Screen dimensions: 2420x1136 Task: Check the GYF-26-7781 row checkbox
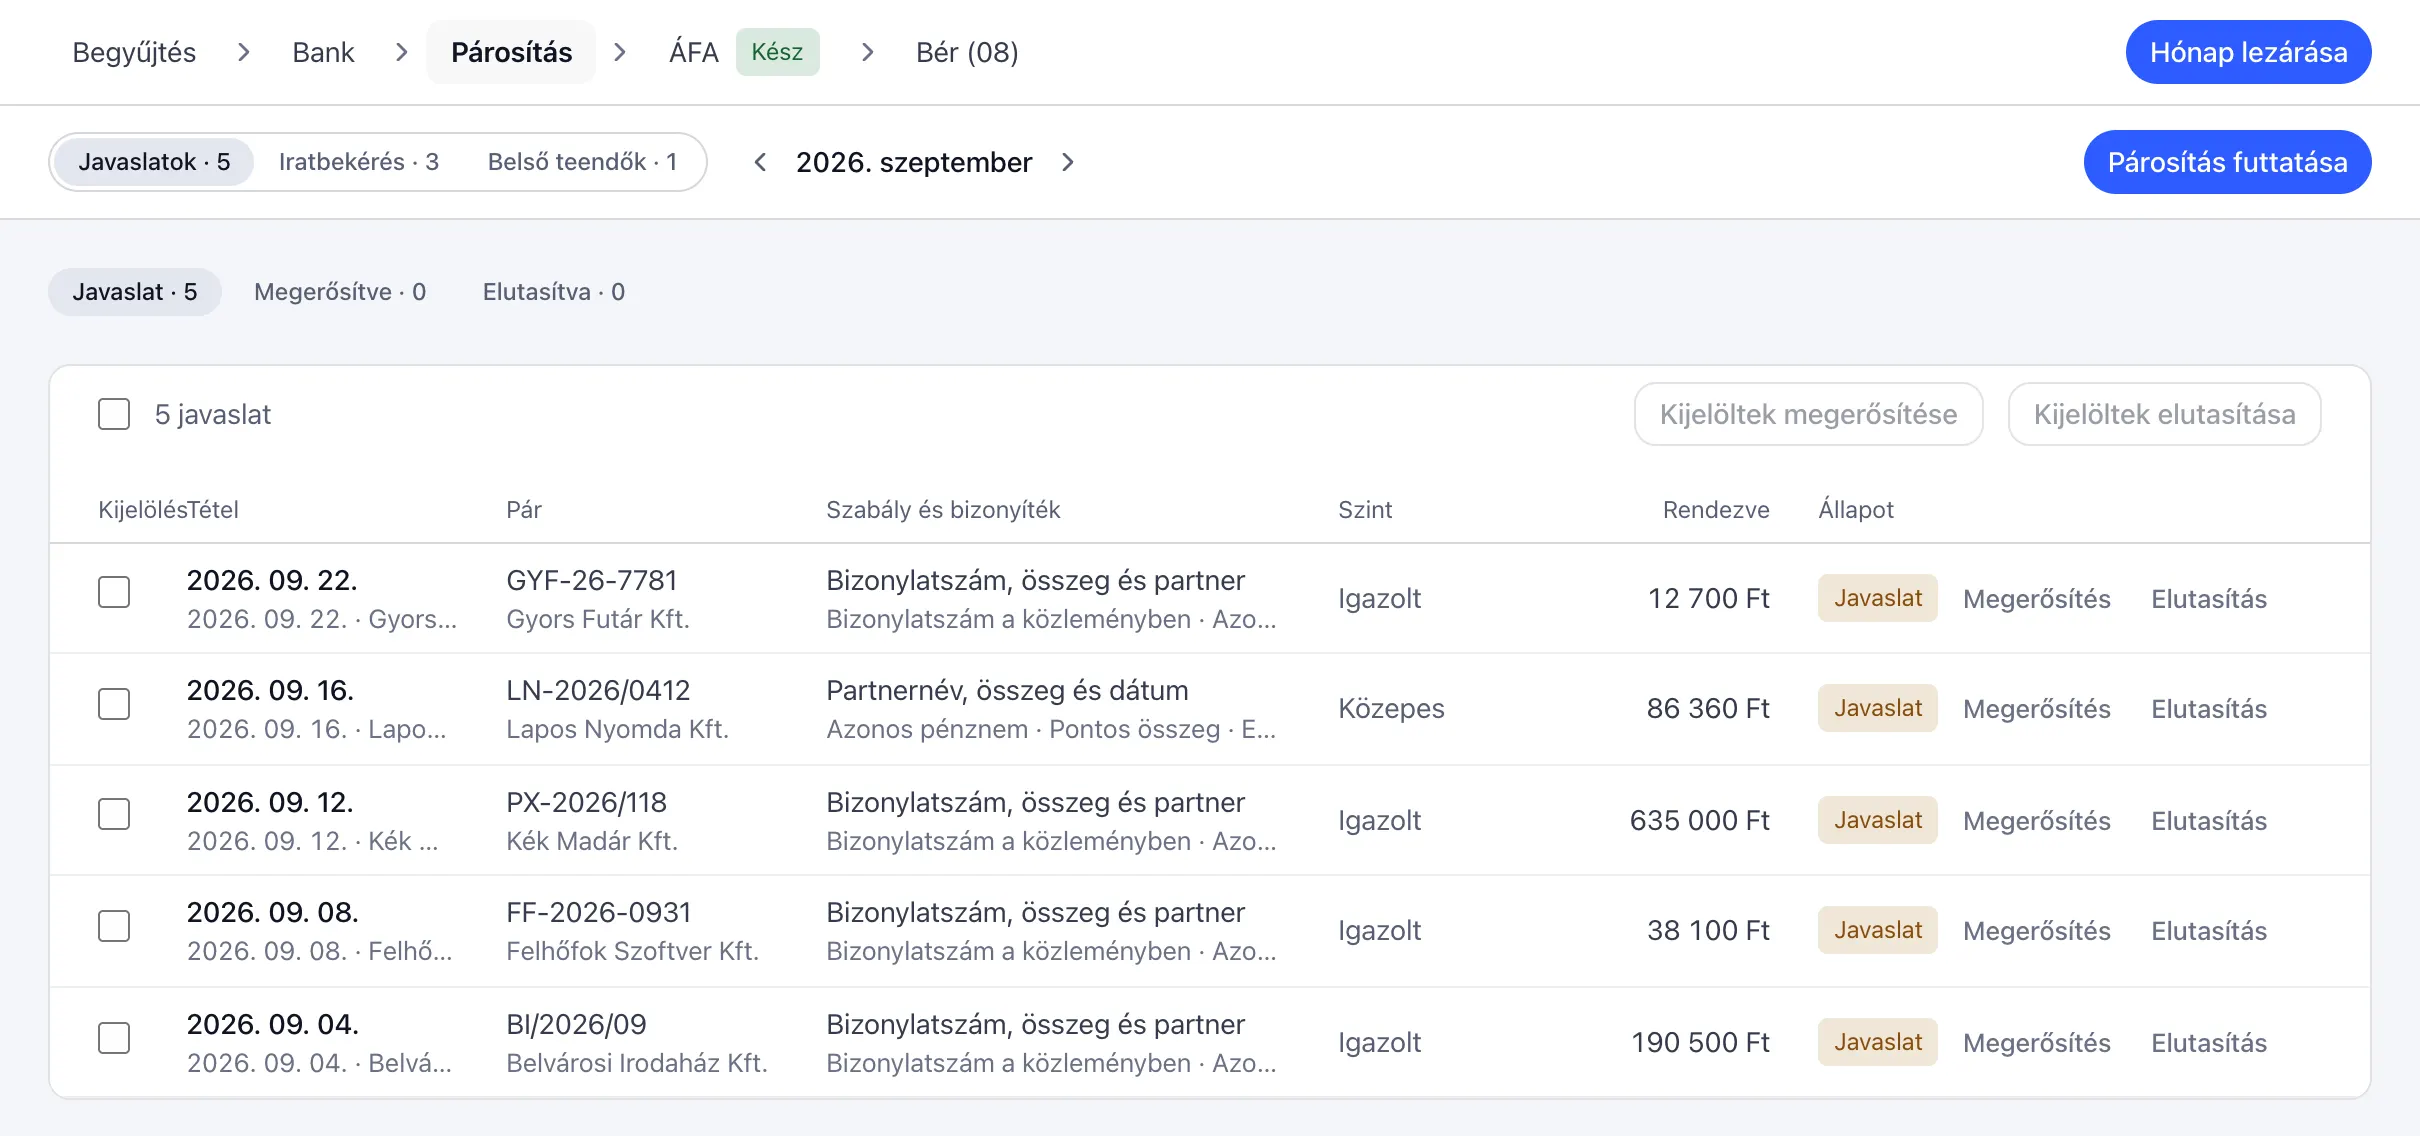114,592
